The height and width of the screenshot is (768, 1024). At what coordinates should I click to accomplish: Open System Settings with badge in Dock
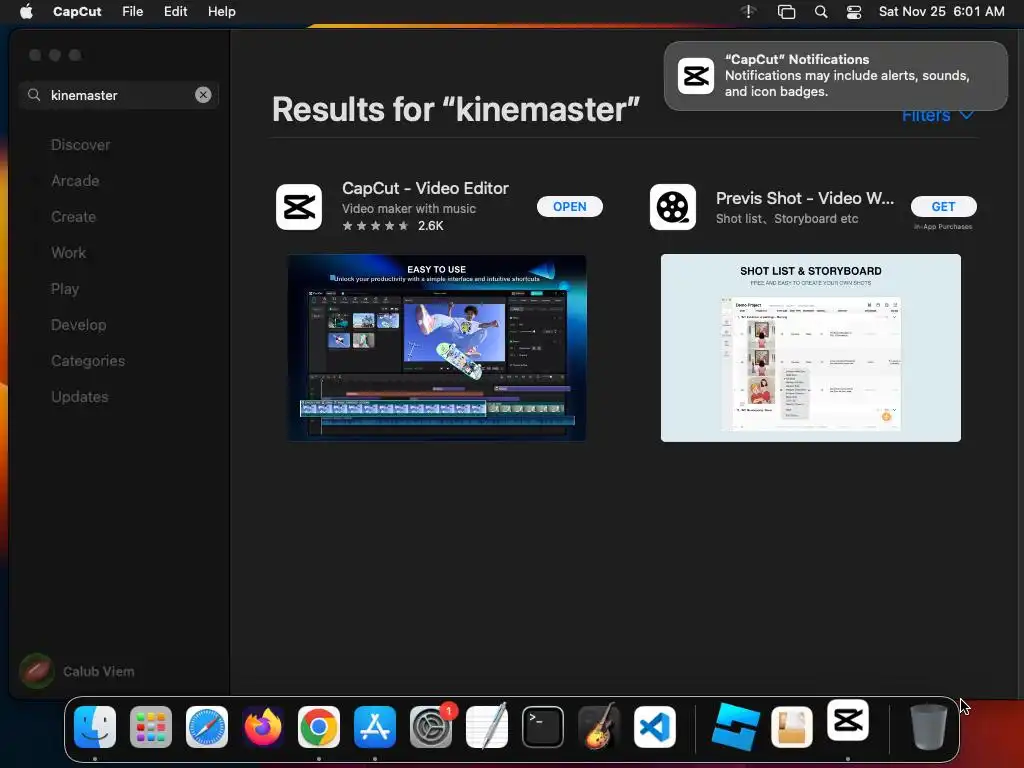tap(431, 727)
